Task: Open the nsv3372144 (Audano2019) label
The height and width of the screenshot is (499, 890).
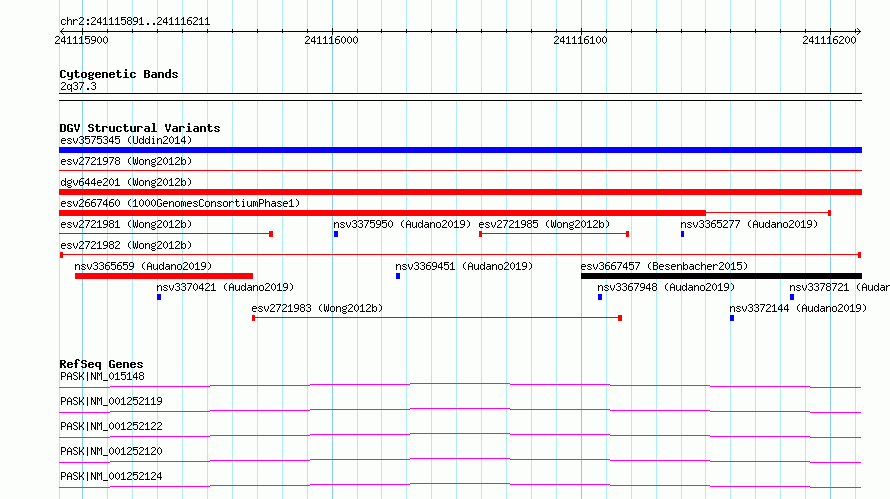Action: pos(798,308)
